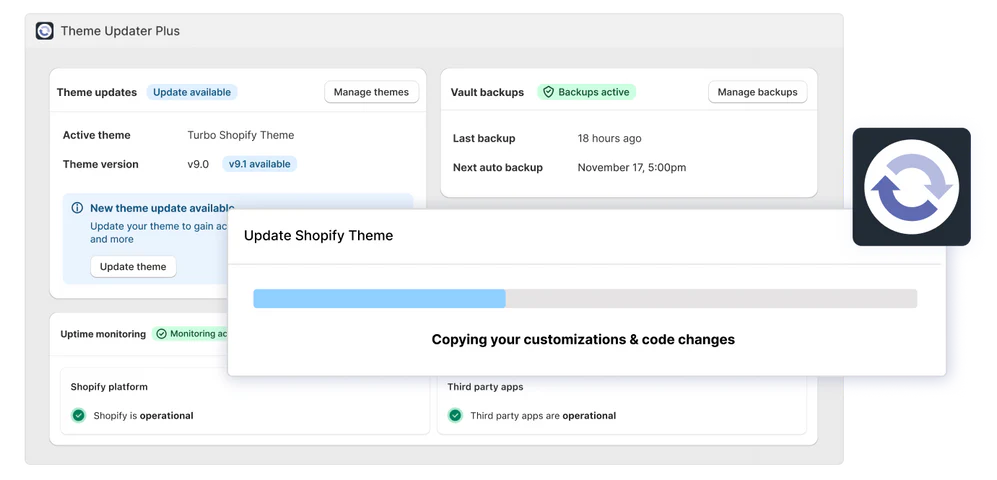Click Copying your customizations & code changes text

click(583, 339)
